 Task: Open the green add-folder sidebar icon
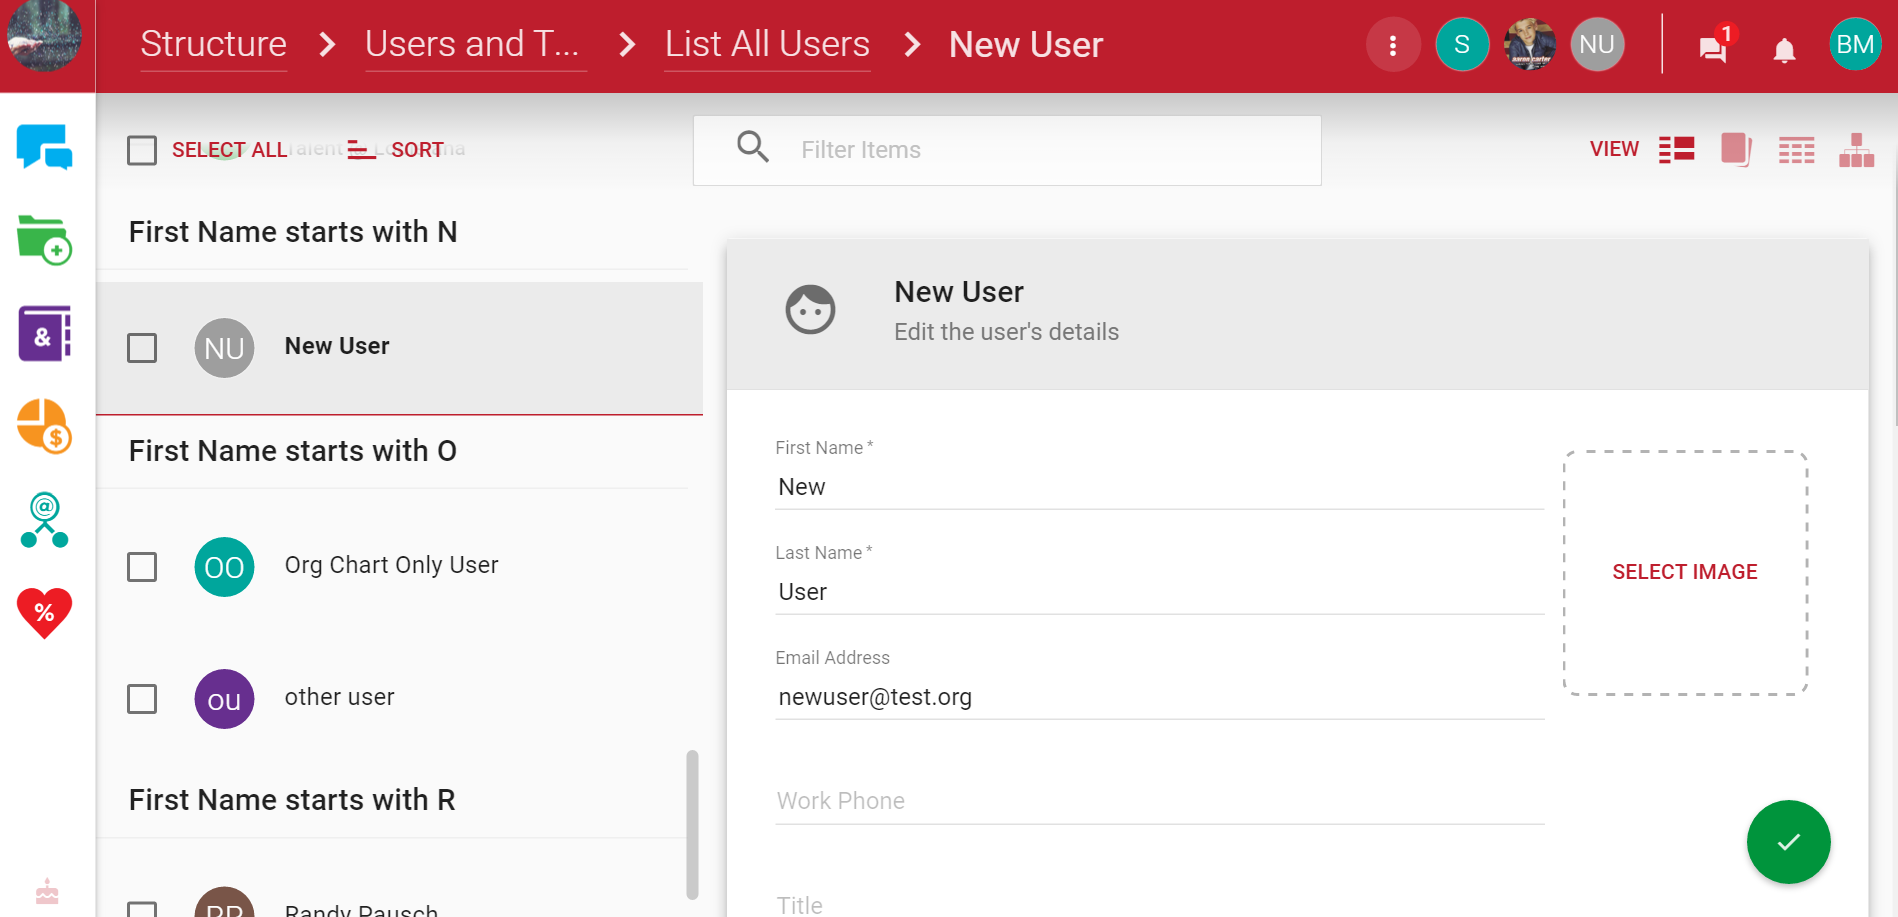click(x=44, y=240)
